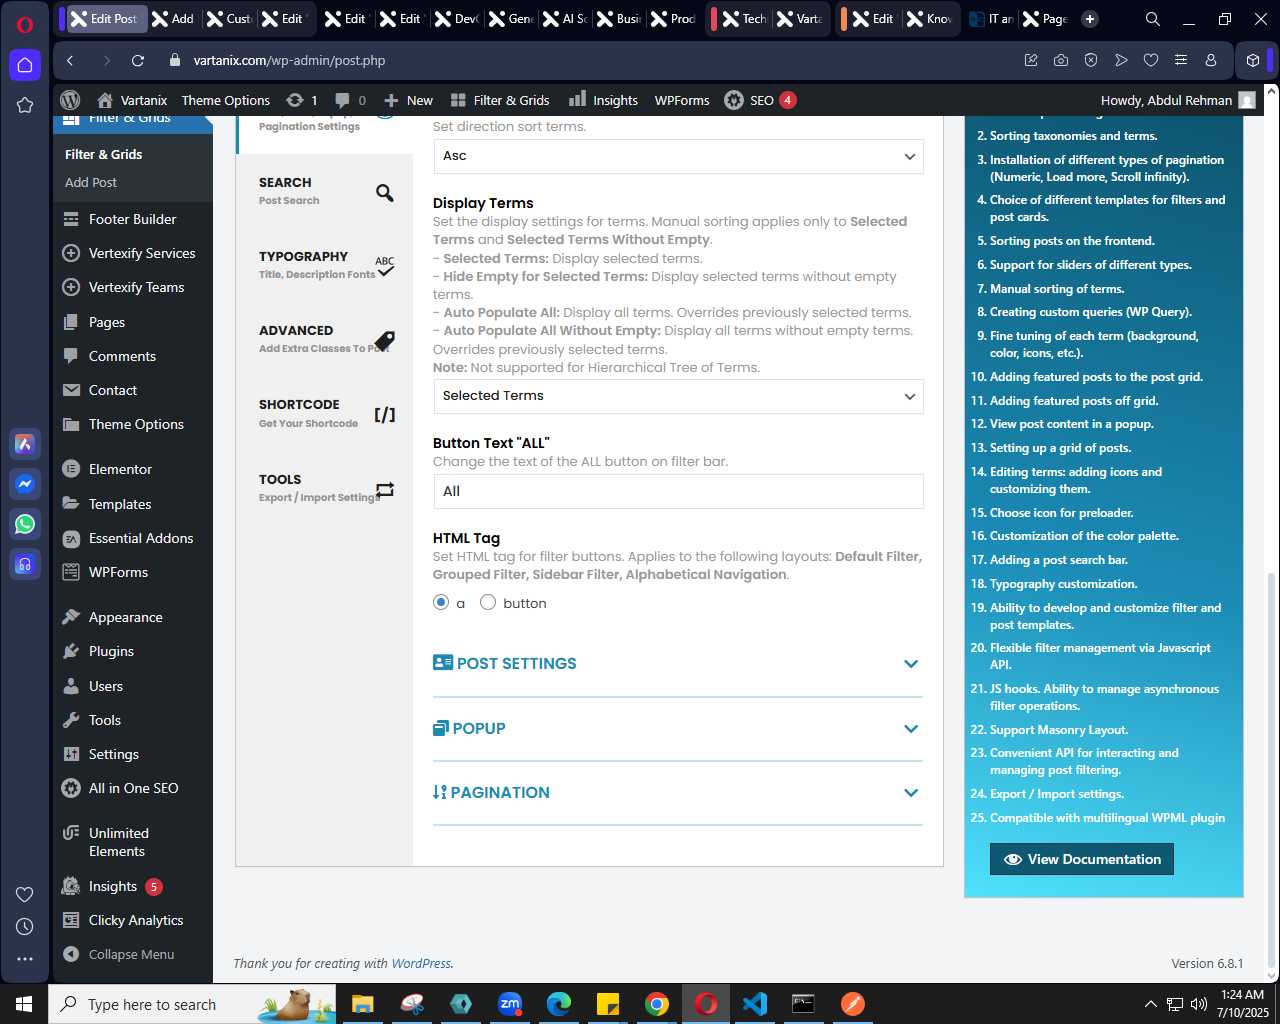Expand the PAGINATION section
1280x1024 pixels.
(x=677, y=793)
